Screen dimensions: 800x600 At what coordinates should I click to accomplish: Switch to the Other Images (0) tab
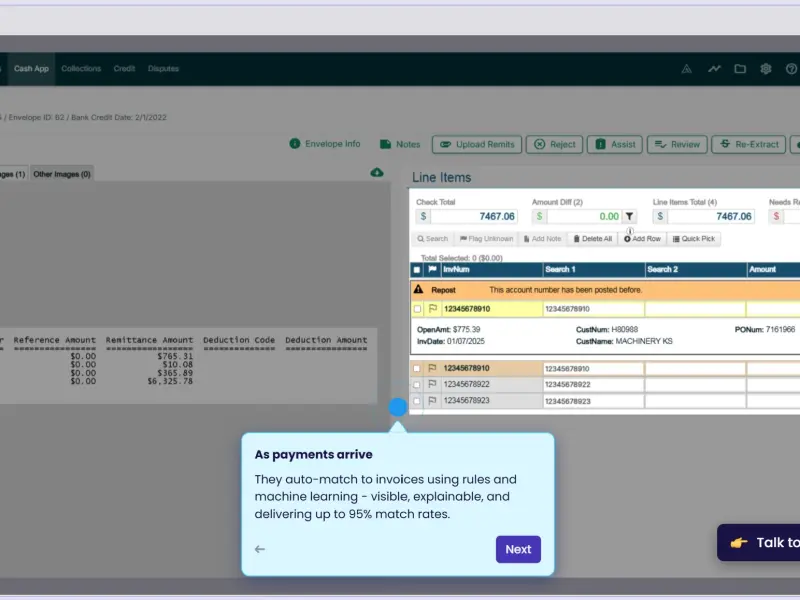[62, 174]
